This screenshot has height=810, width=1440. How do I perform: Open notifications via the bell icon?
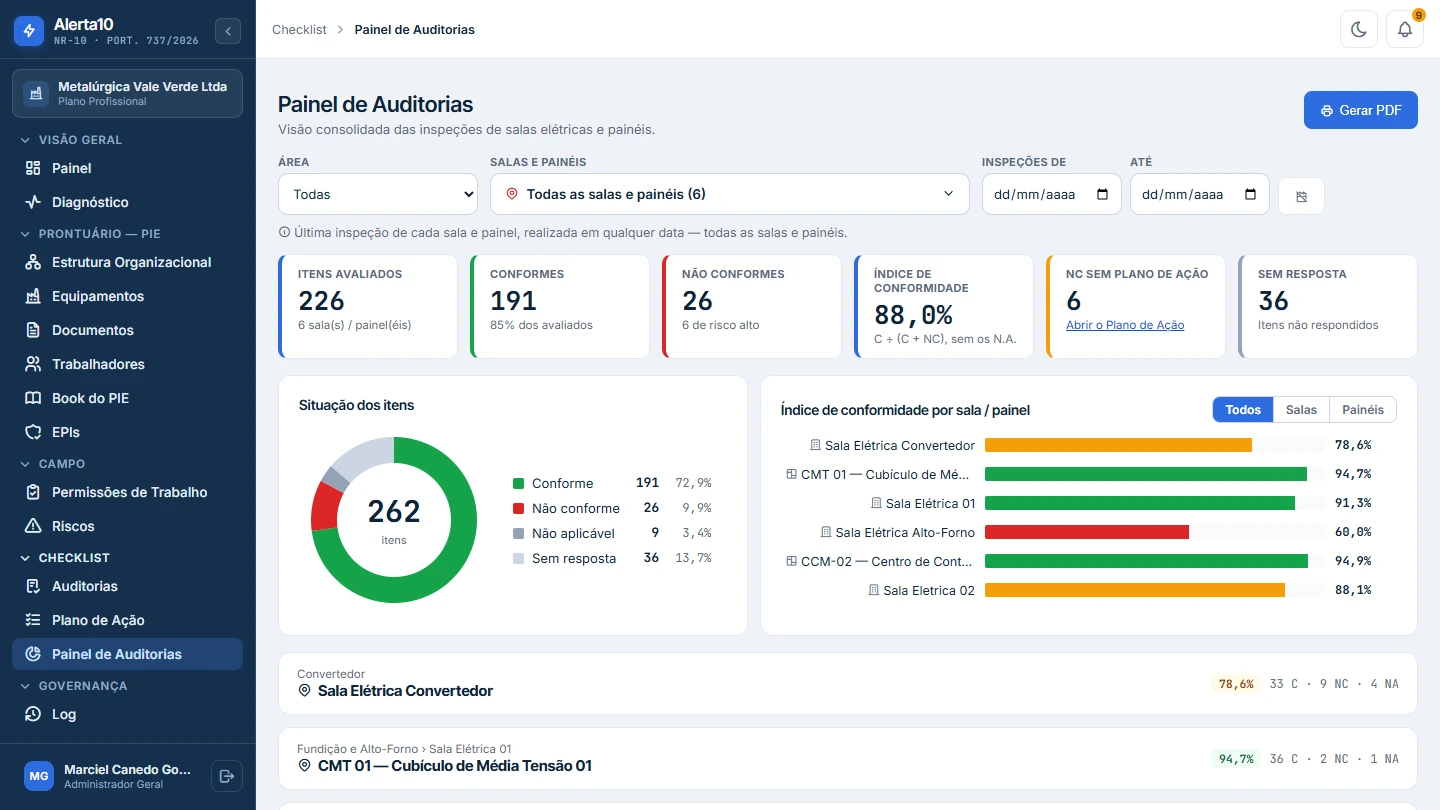click(x=1405, y=29)
